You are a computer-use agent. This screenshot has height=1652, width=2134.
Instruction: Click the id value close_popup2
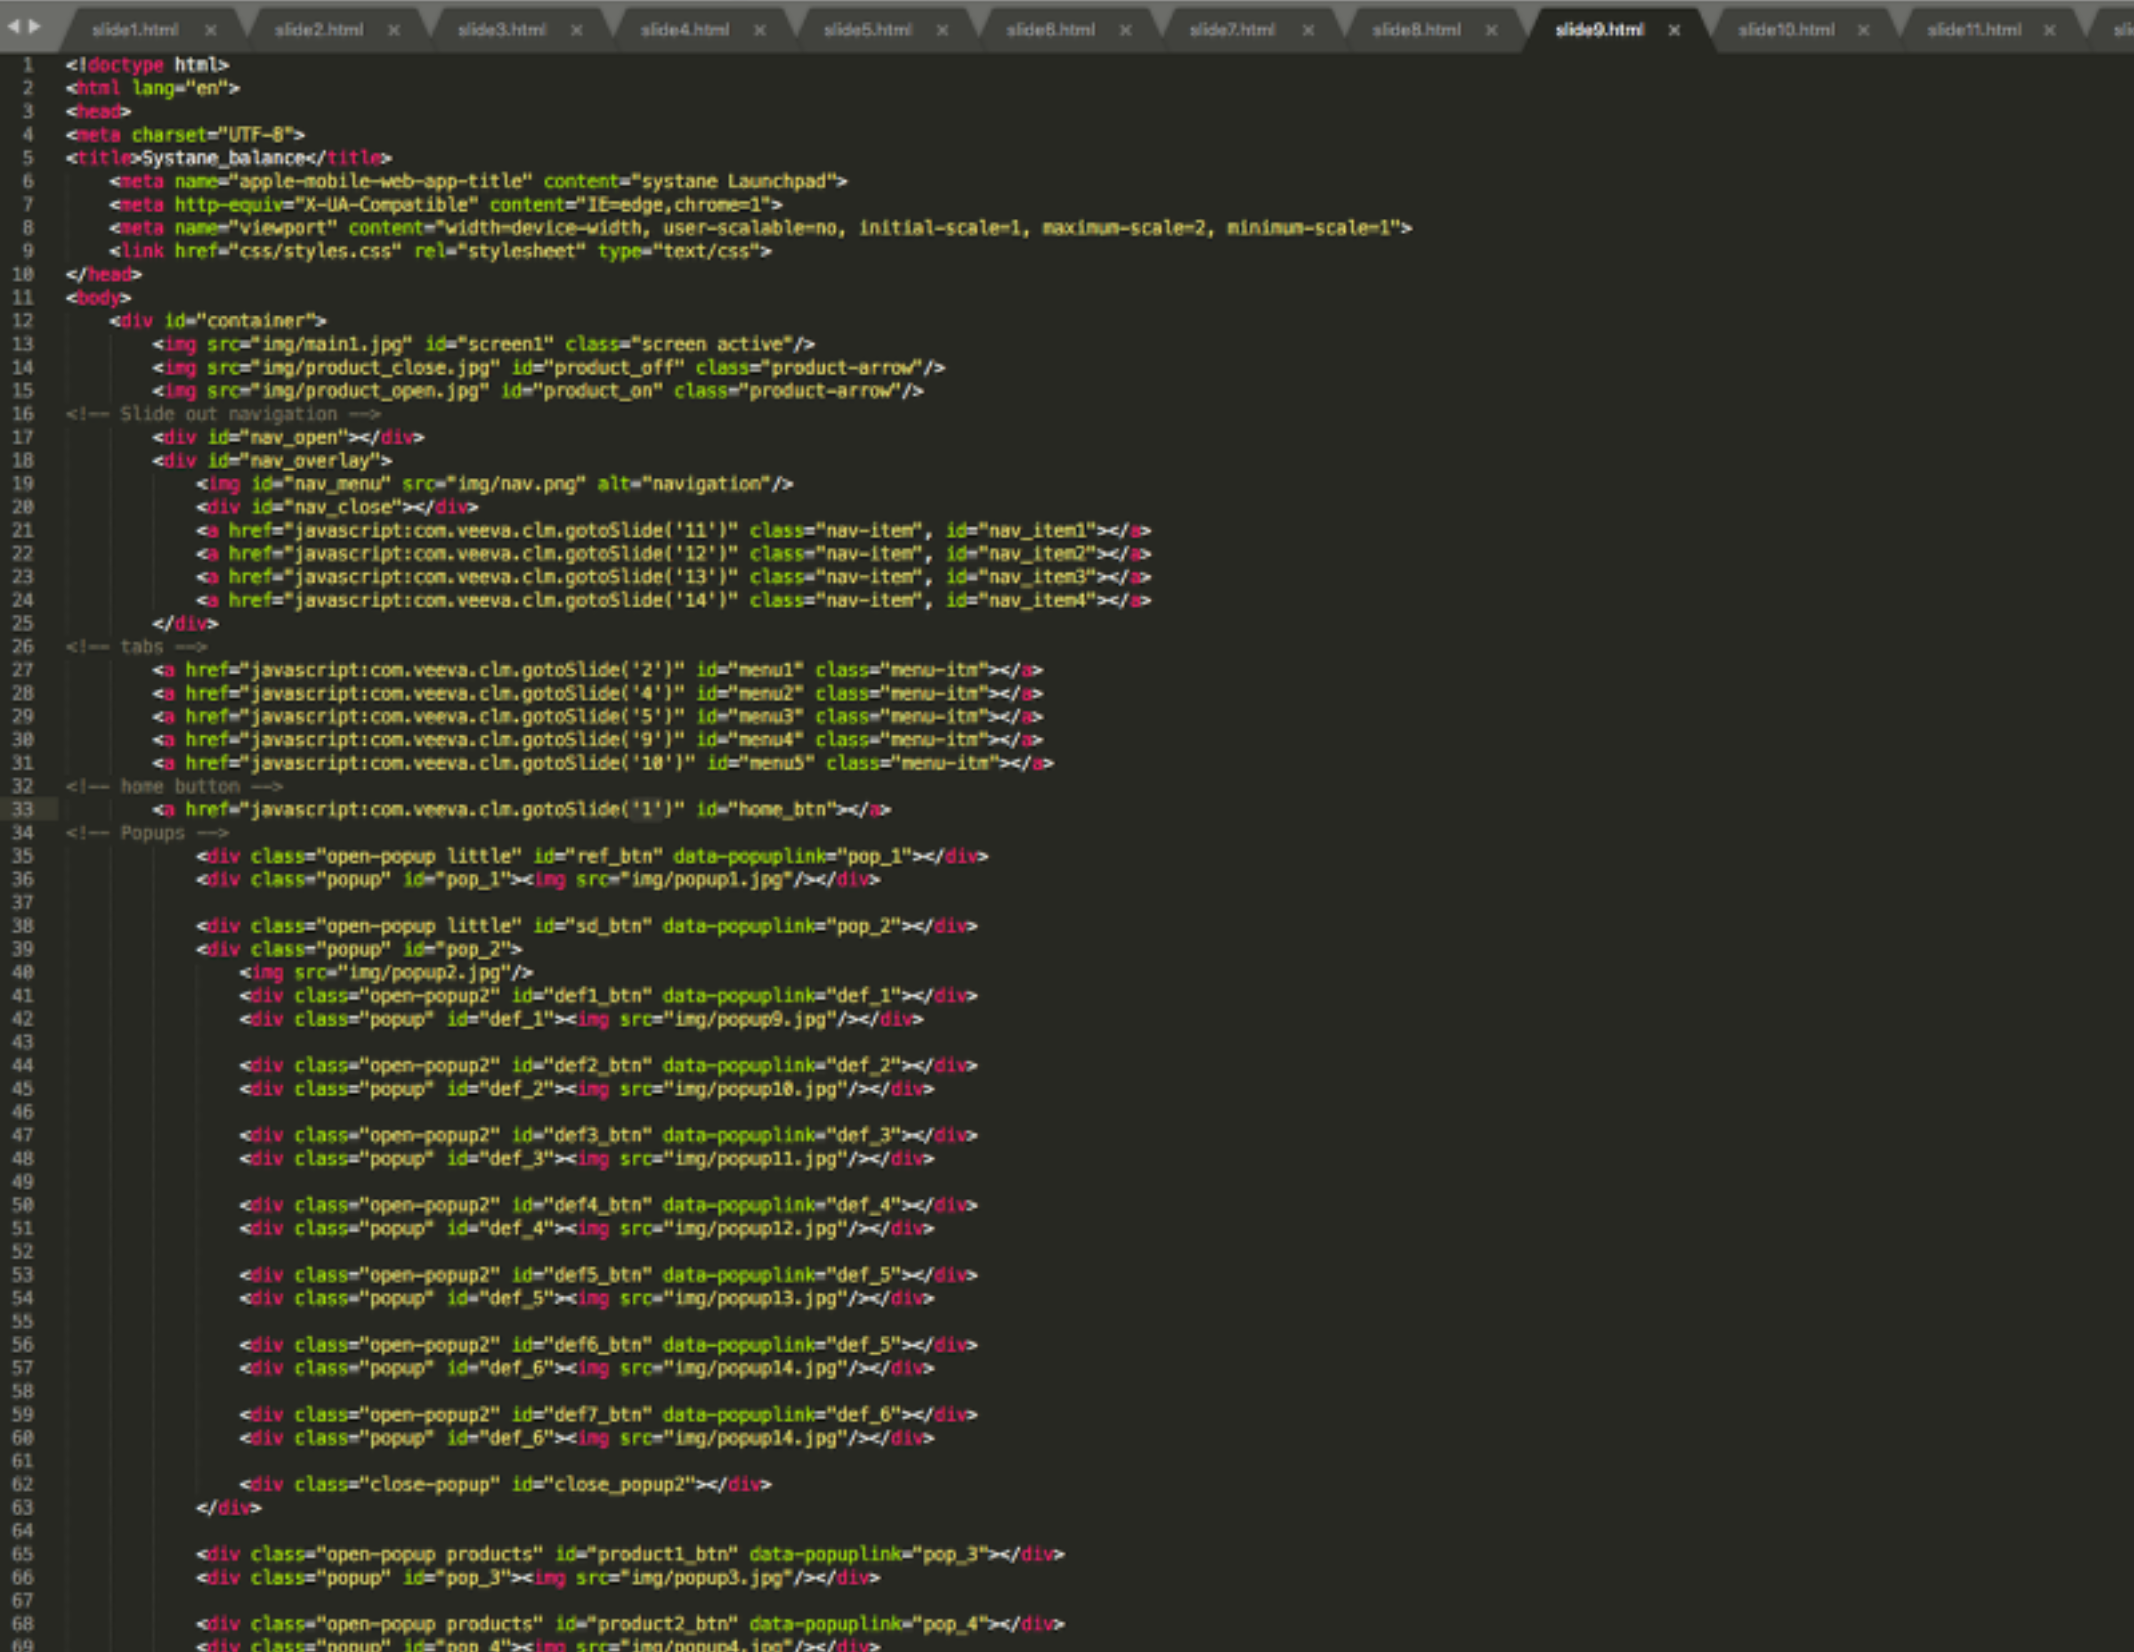pyautogui.click(x=619, y=1485)
